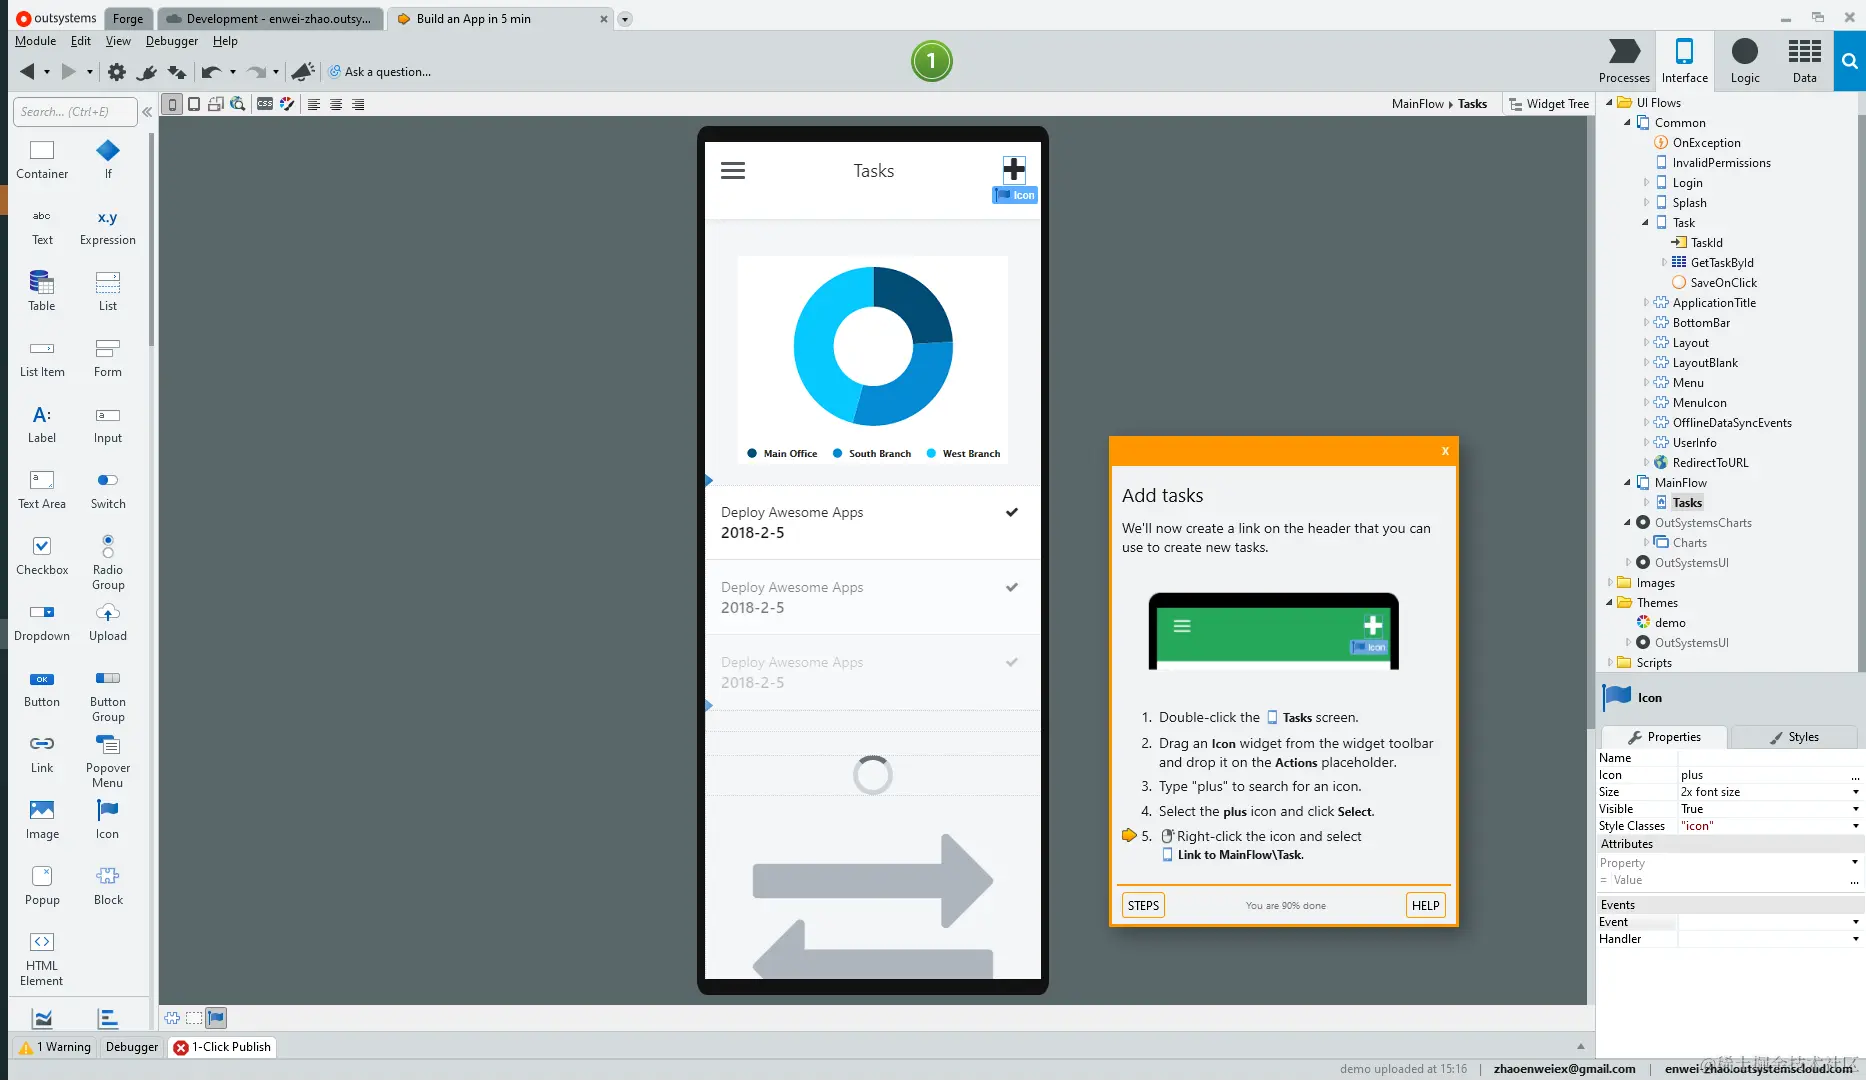This screenshot has height=1081, width=1866.
Task: Collapse the Themes folder
Action: pos(1610,603)
